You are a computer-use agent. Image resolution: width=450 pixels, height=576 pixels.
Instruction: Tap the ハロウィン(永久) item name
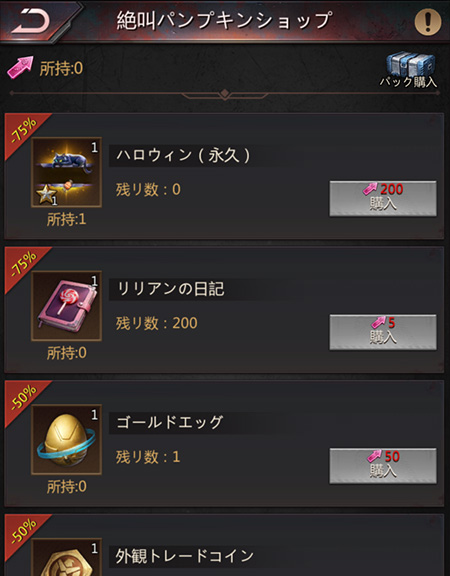[183, 155]
